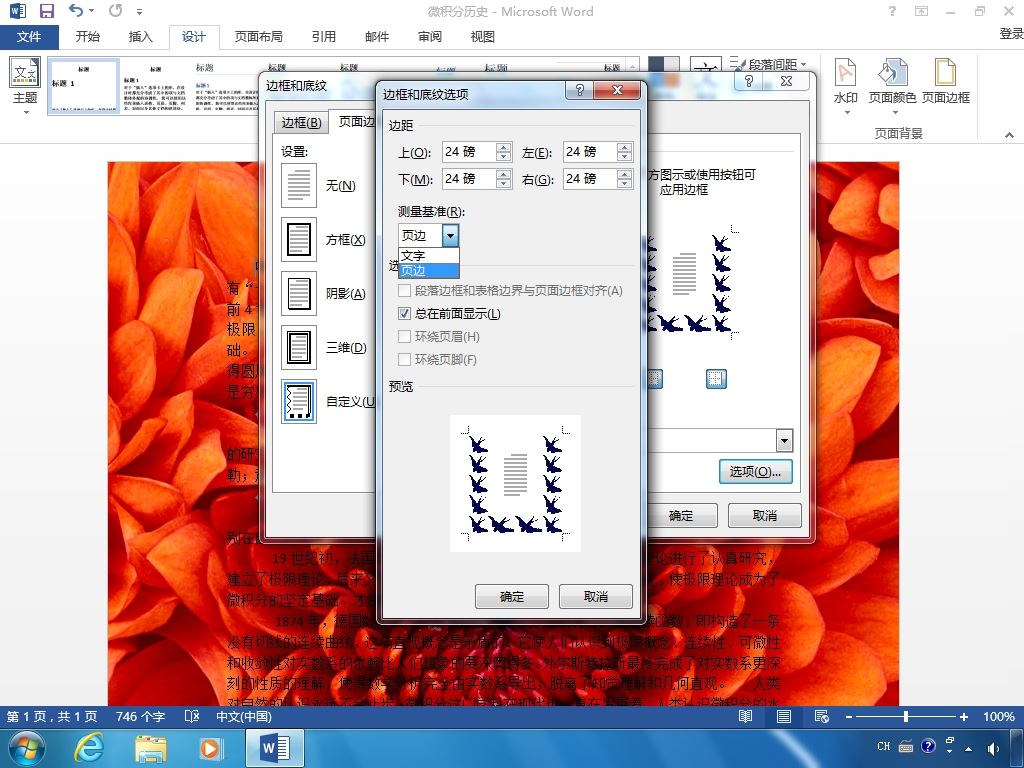The width and height of the screenshot is (1024, 768).
Task: Click the zoom slider handle
Action: pyautogui.click(x=906, y=716)
